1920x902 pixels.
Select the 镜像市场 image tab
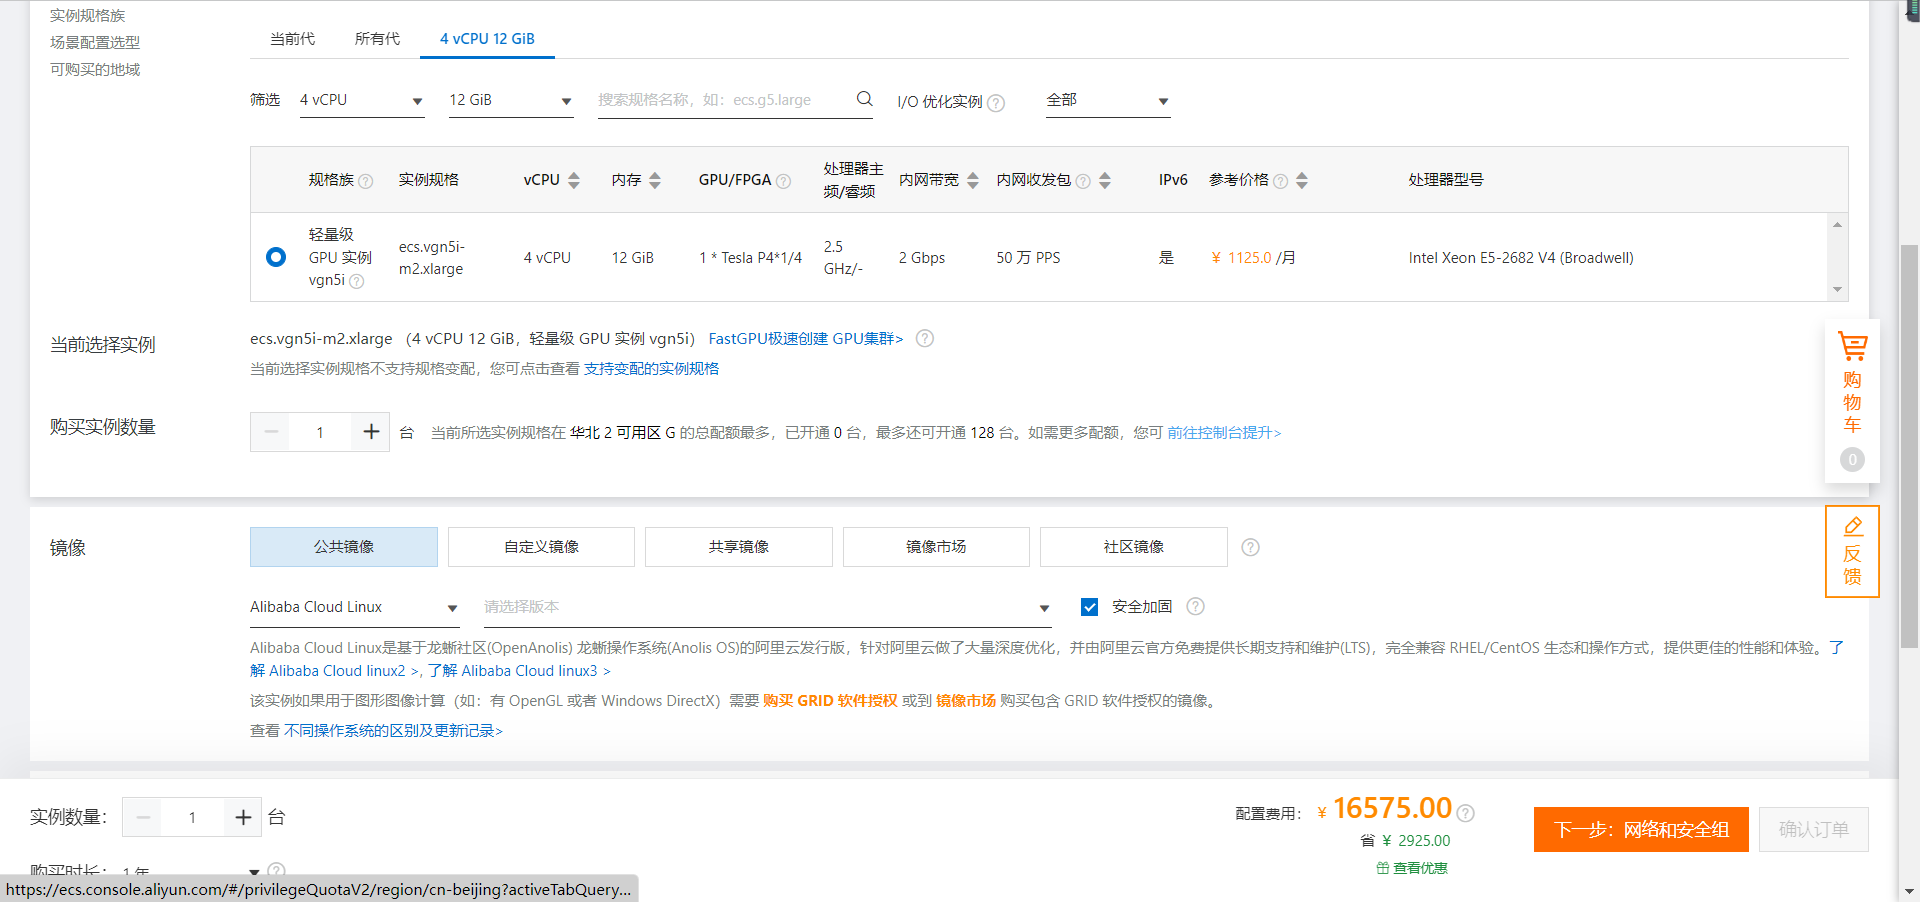pos(936,547)
